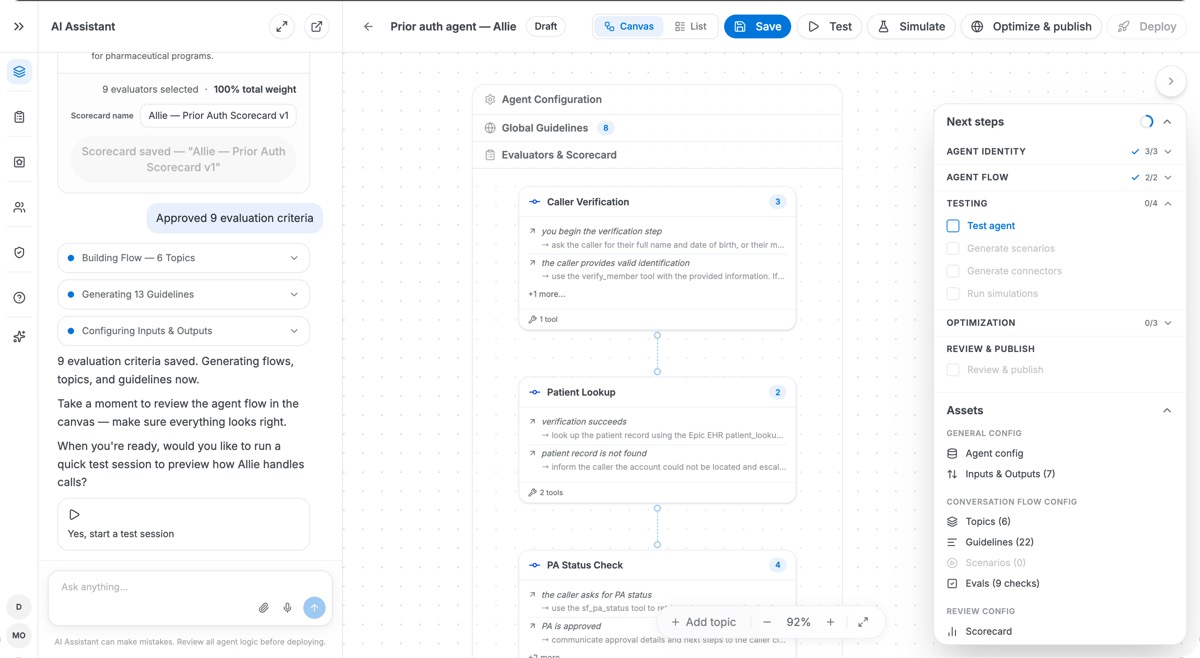The width and height of the screenshot is (1200, 658).
Task: Open the Agent Configuration row
Action: [x=657, y=100]
